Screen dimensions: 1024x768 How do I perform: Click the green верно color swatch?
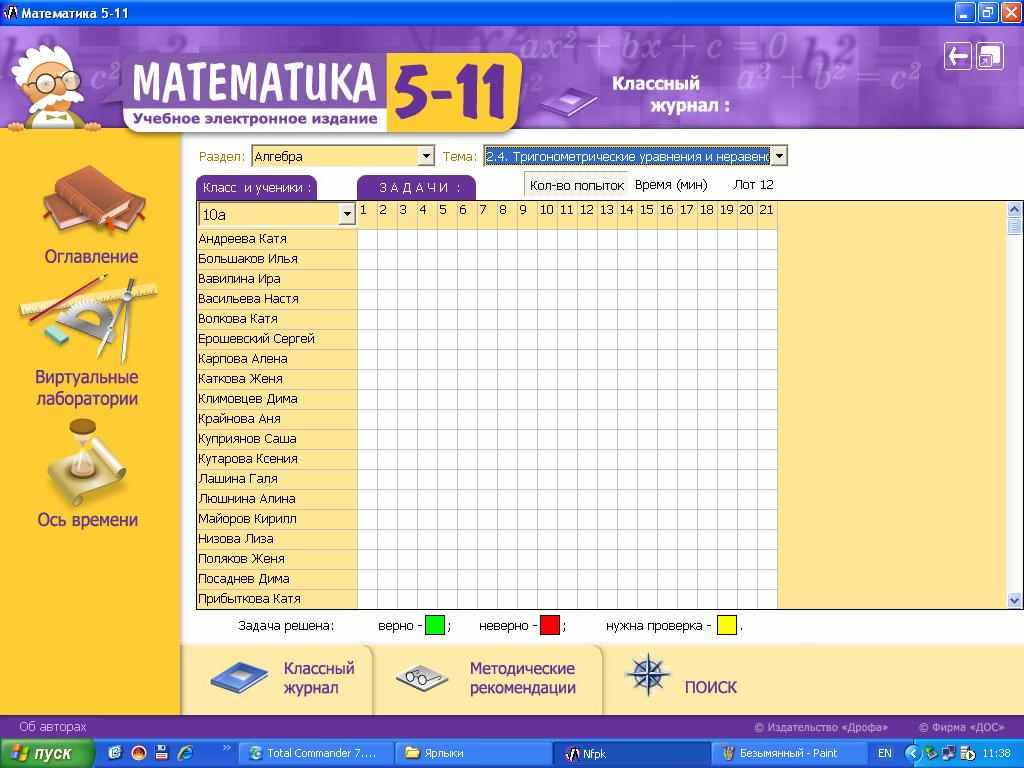click(435, 626)
